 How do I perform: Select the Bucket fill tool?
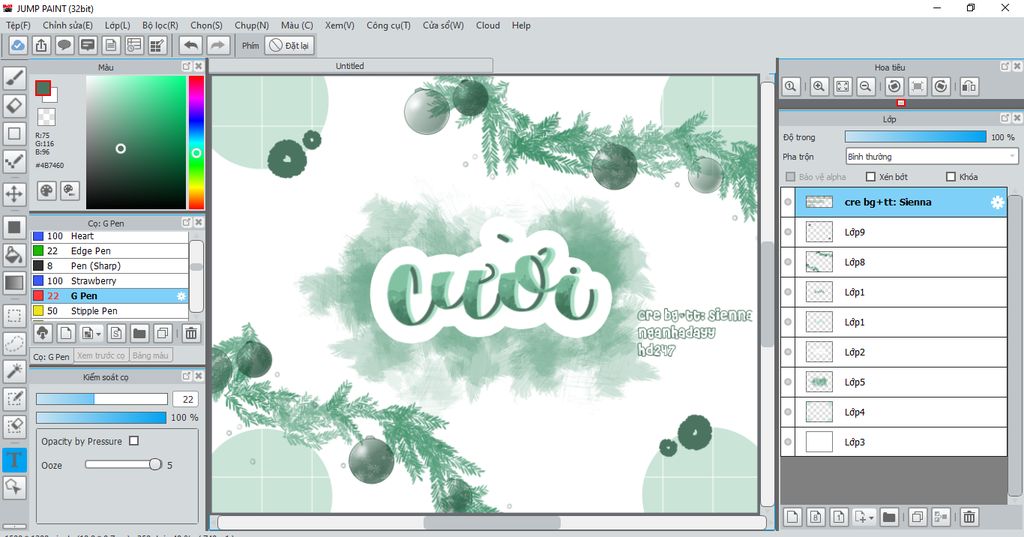point(14,255)
